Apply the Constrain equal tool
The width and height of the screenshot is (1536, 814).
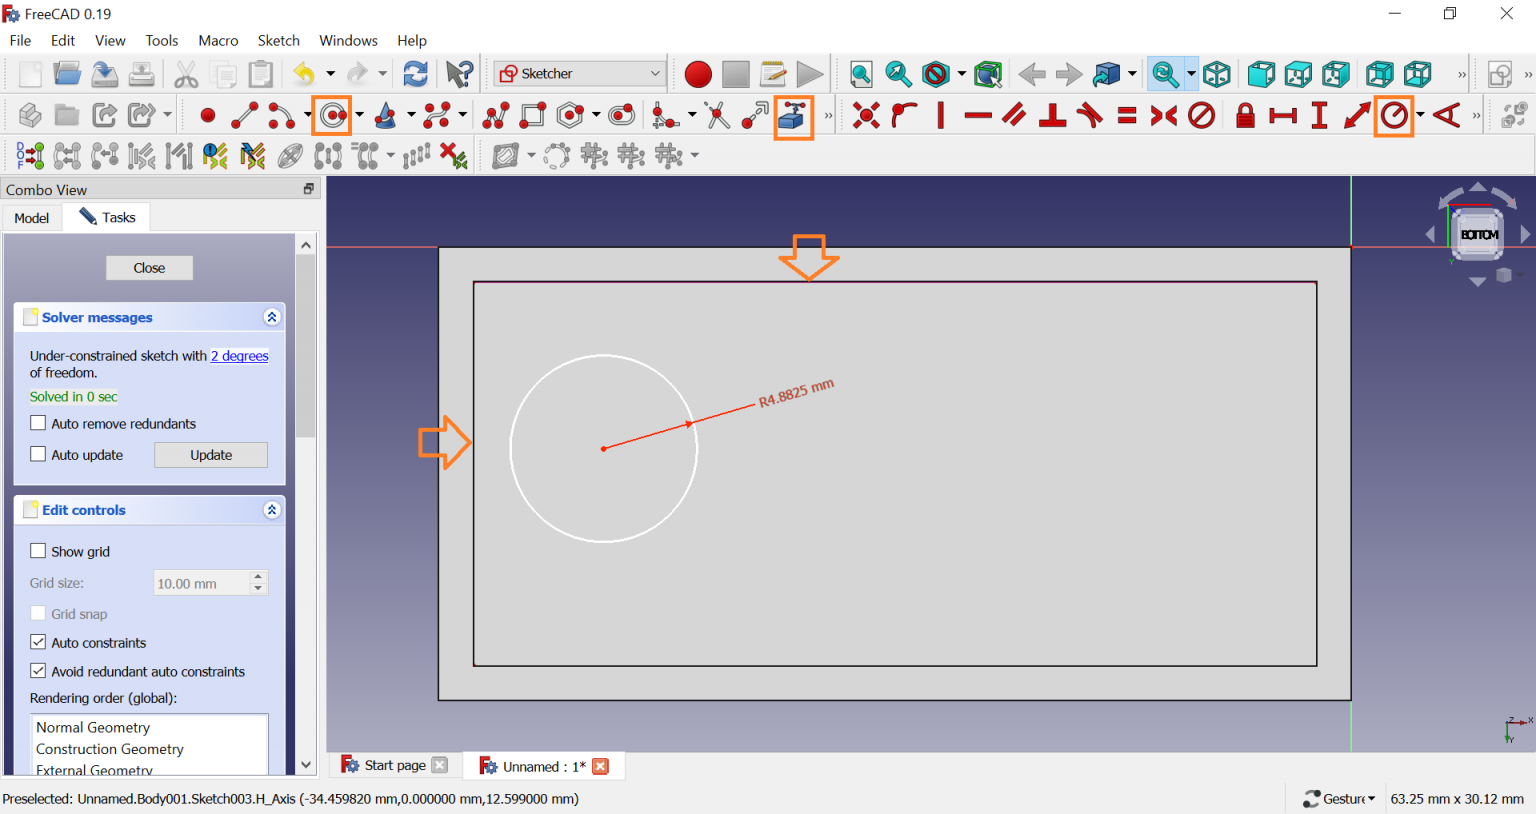tap(1127, 116)
